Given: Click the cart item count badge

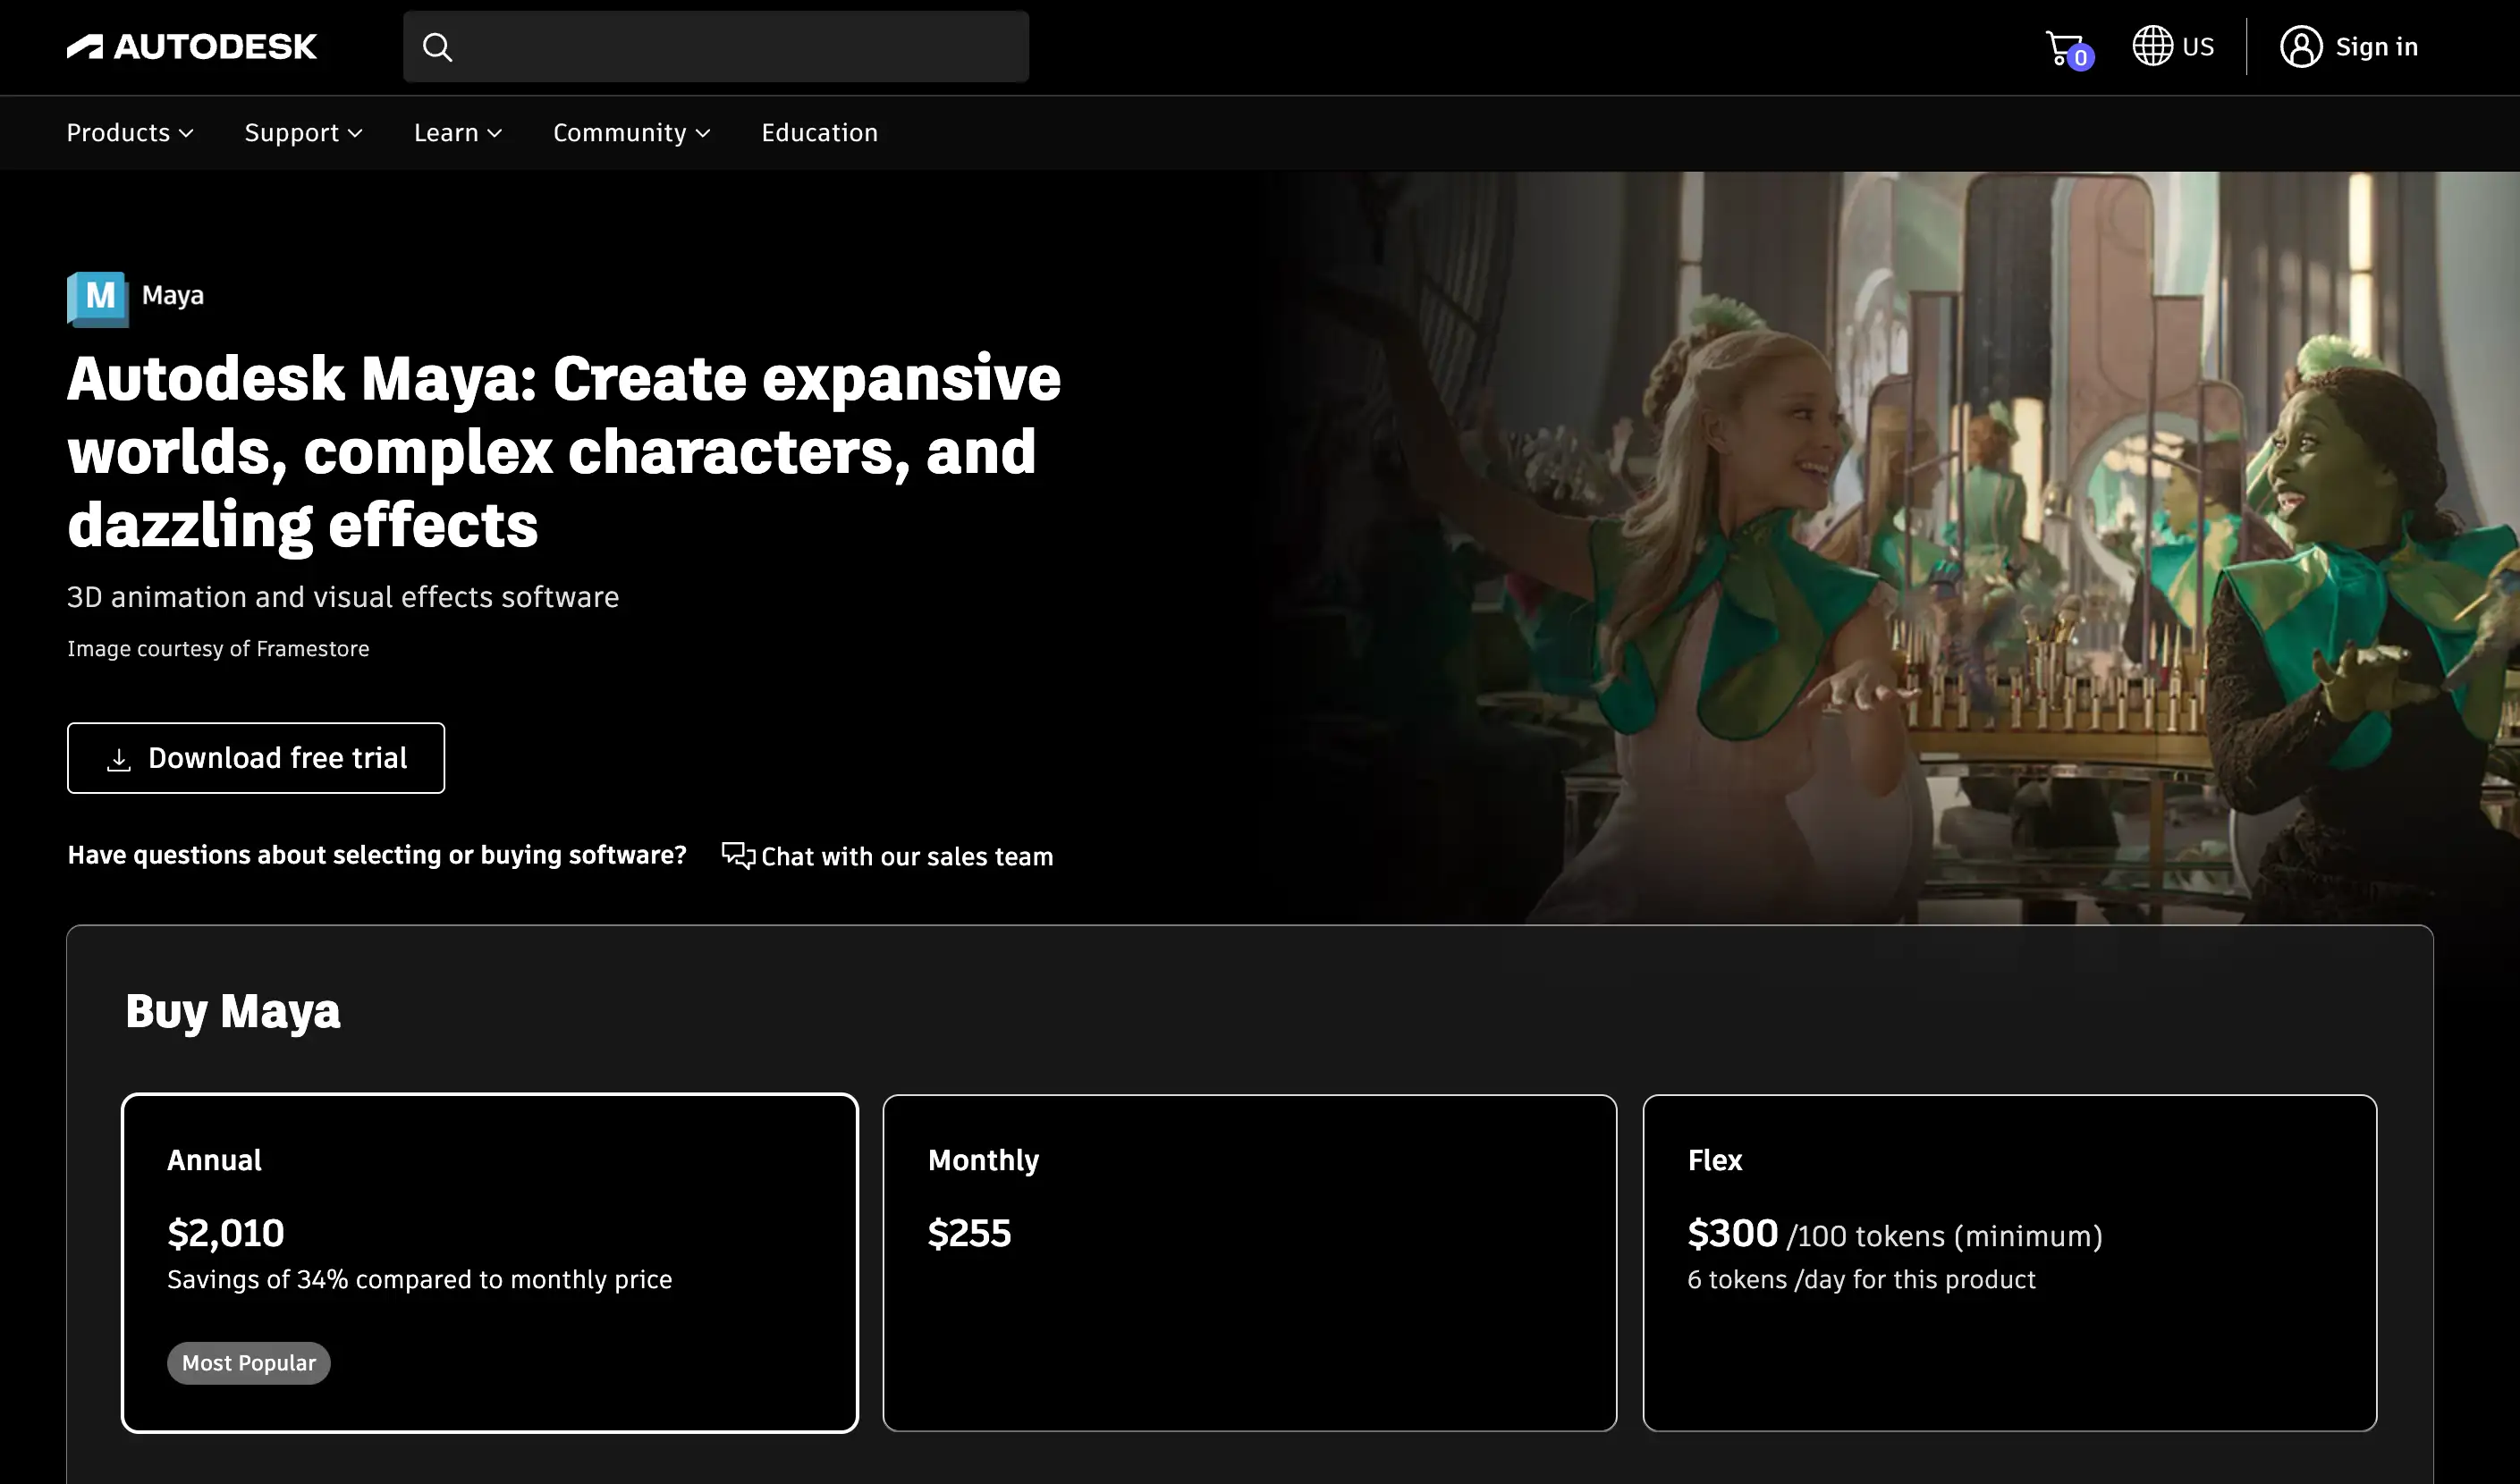Looking at the screenshot, I should click(x=2081, y=58).
